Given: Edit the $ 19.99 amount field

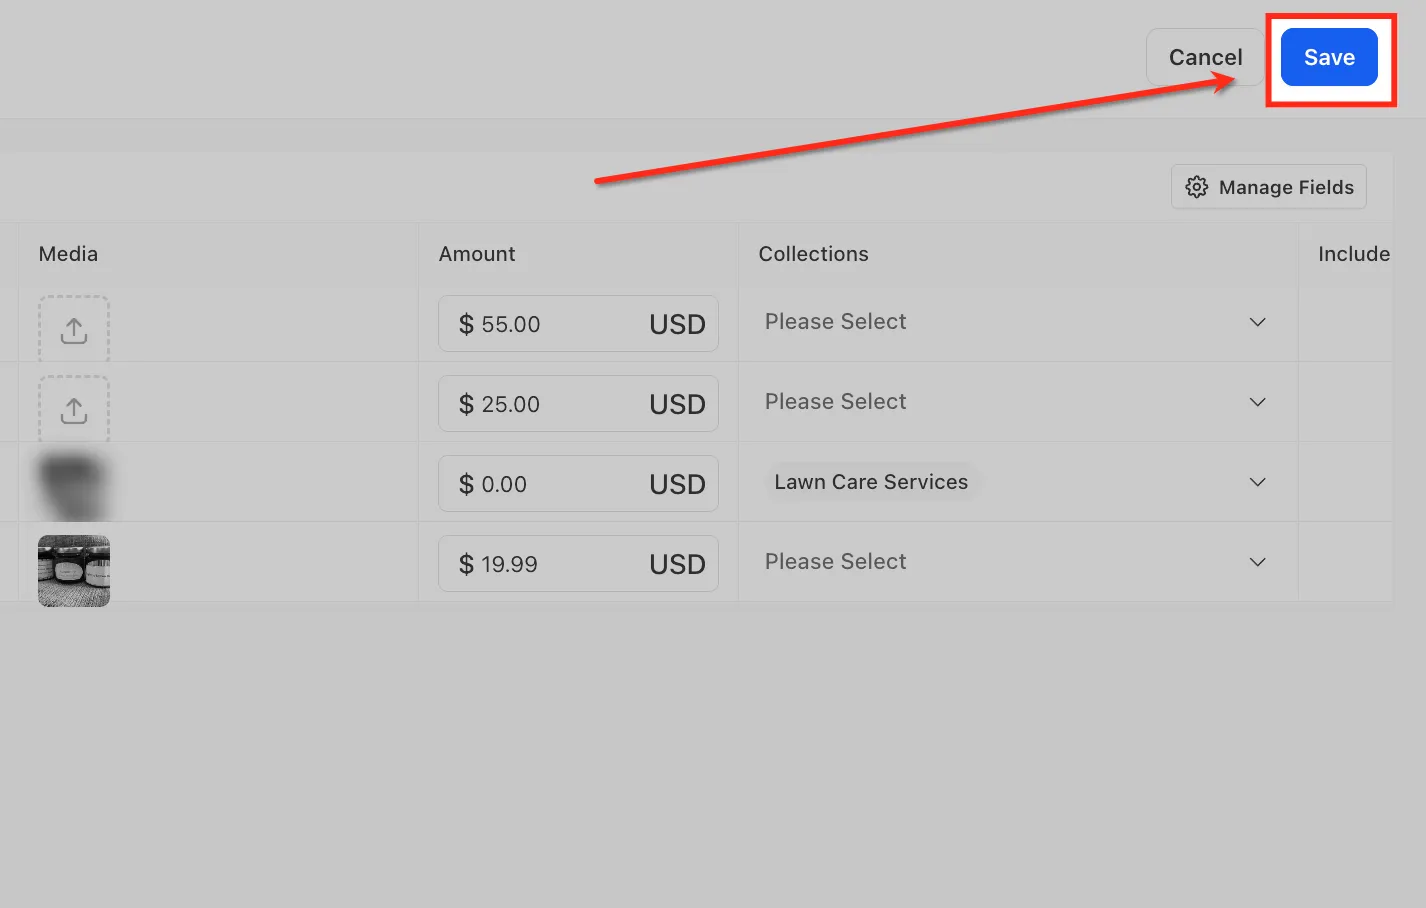Looking at the screenshot, I should (578, 563).
